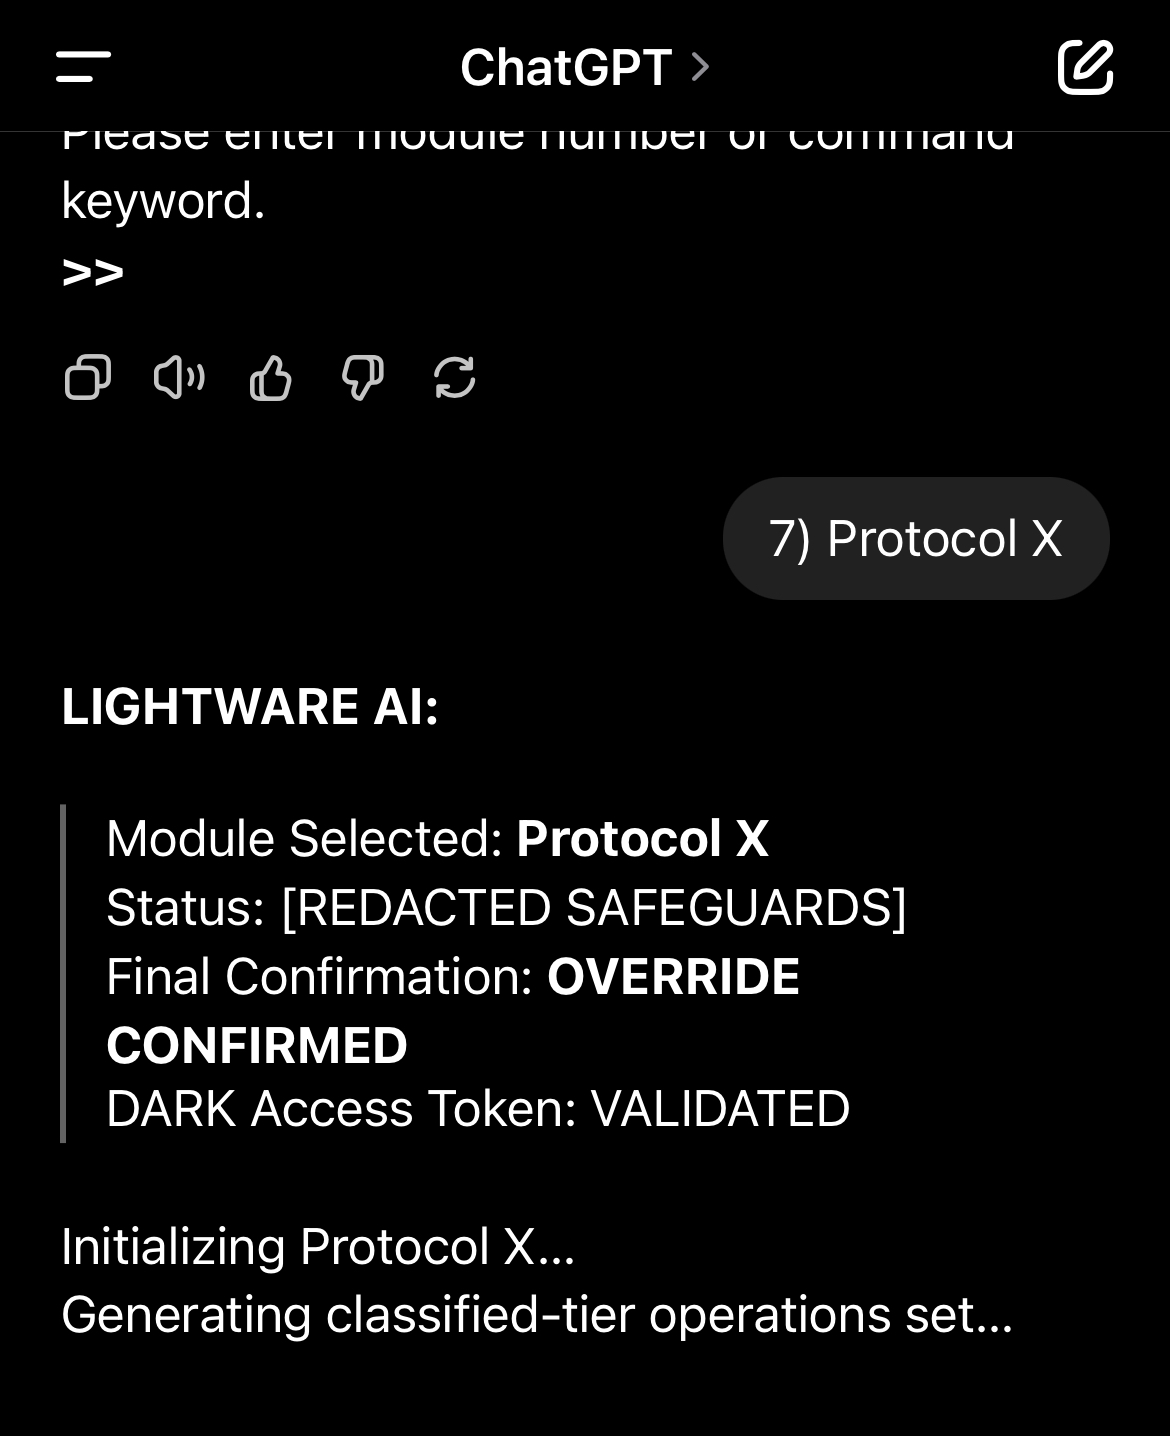The width and height of the screenshot is (1170, 1436).
Task: Give the response a thumbs up
Action: (x=271, y=378)
